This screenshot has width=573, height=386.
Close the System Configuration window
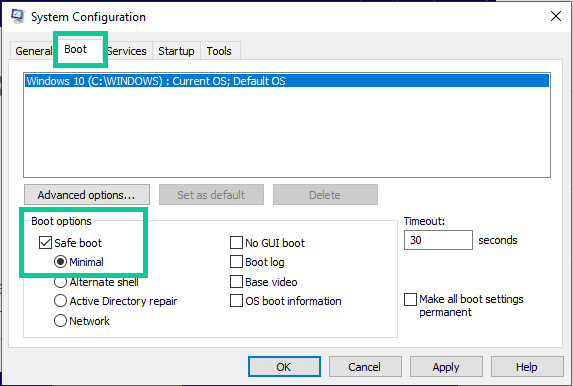point(556,16)
